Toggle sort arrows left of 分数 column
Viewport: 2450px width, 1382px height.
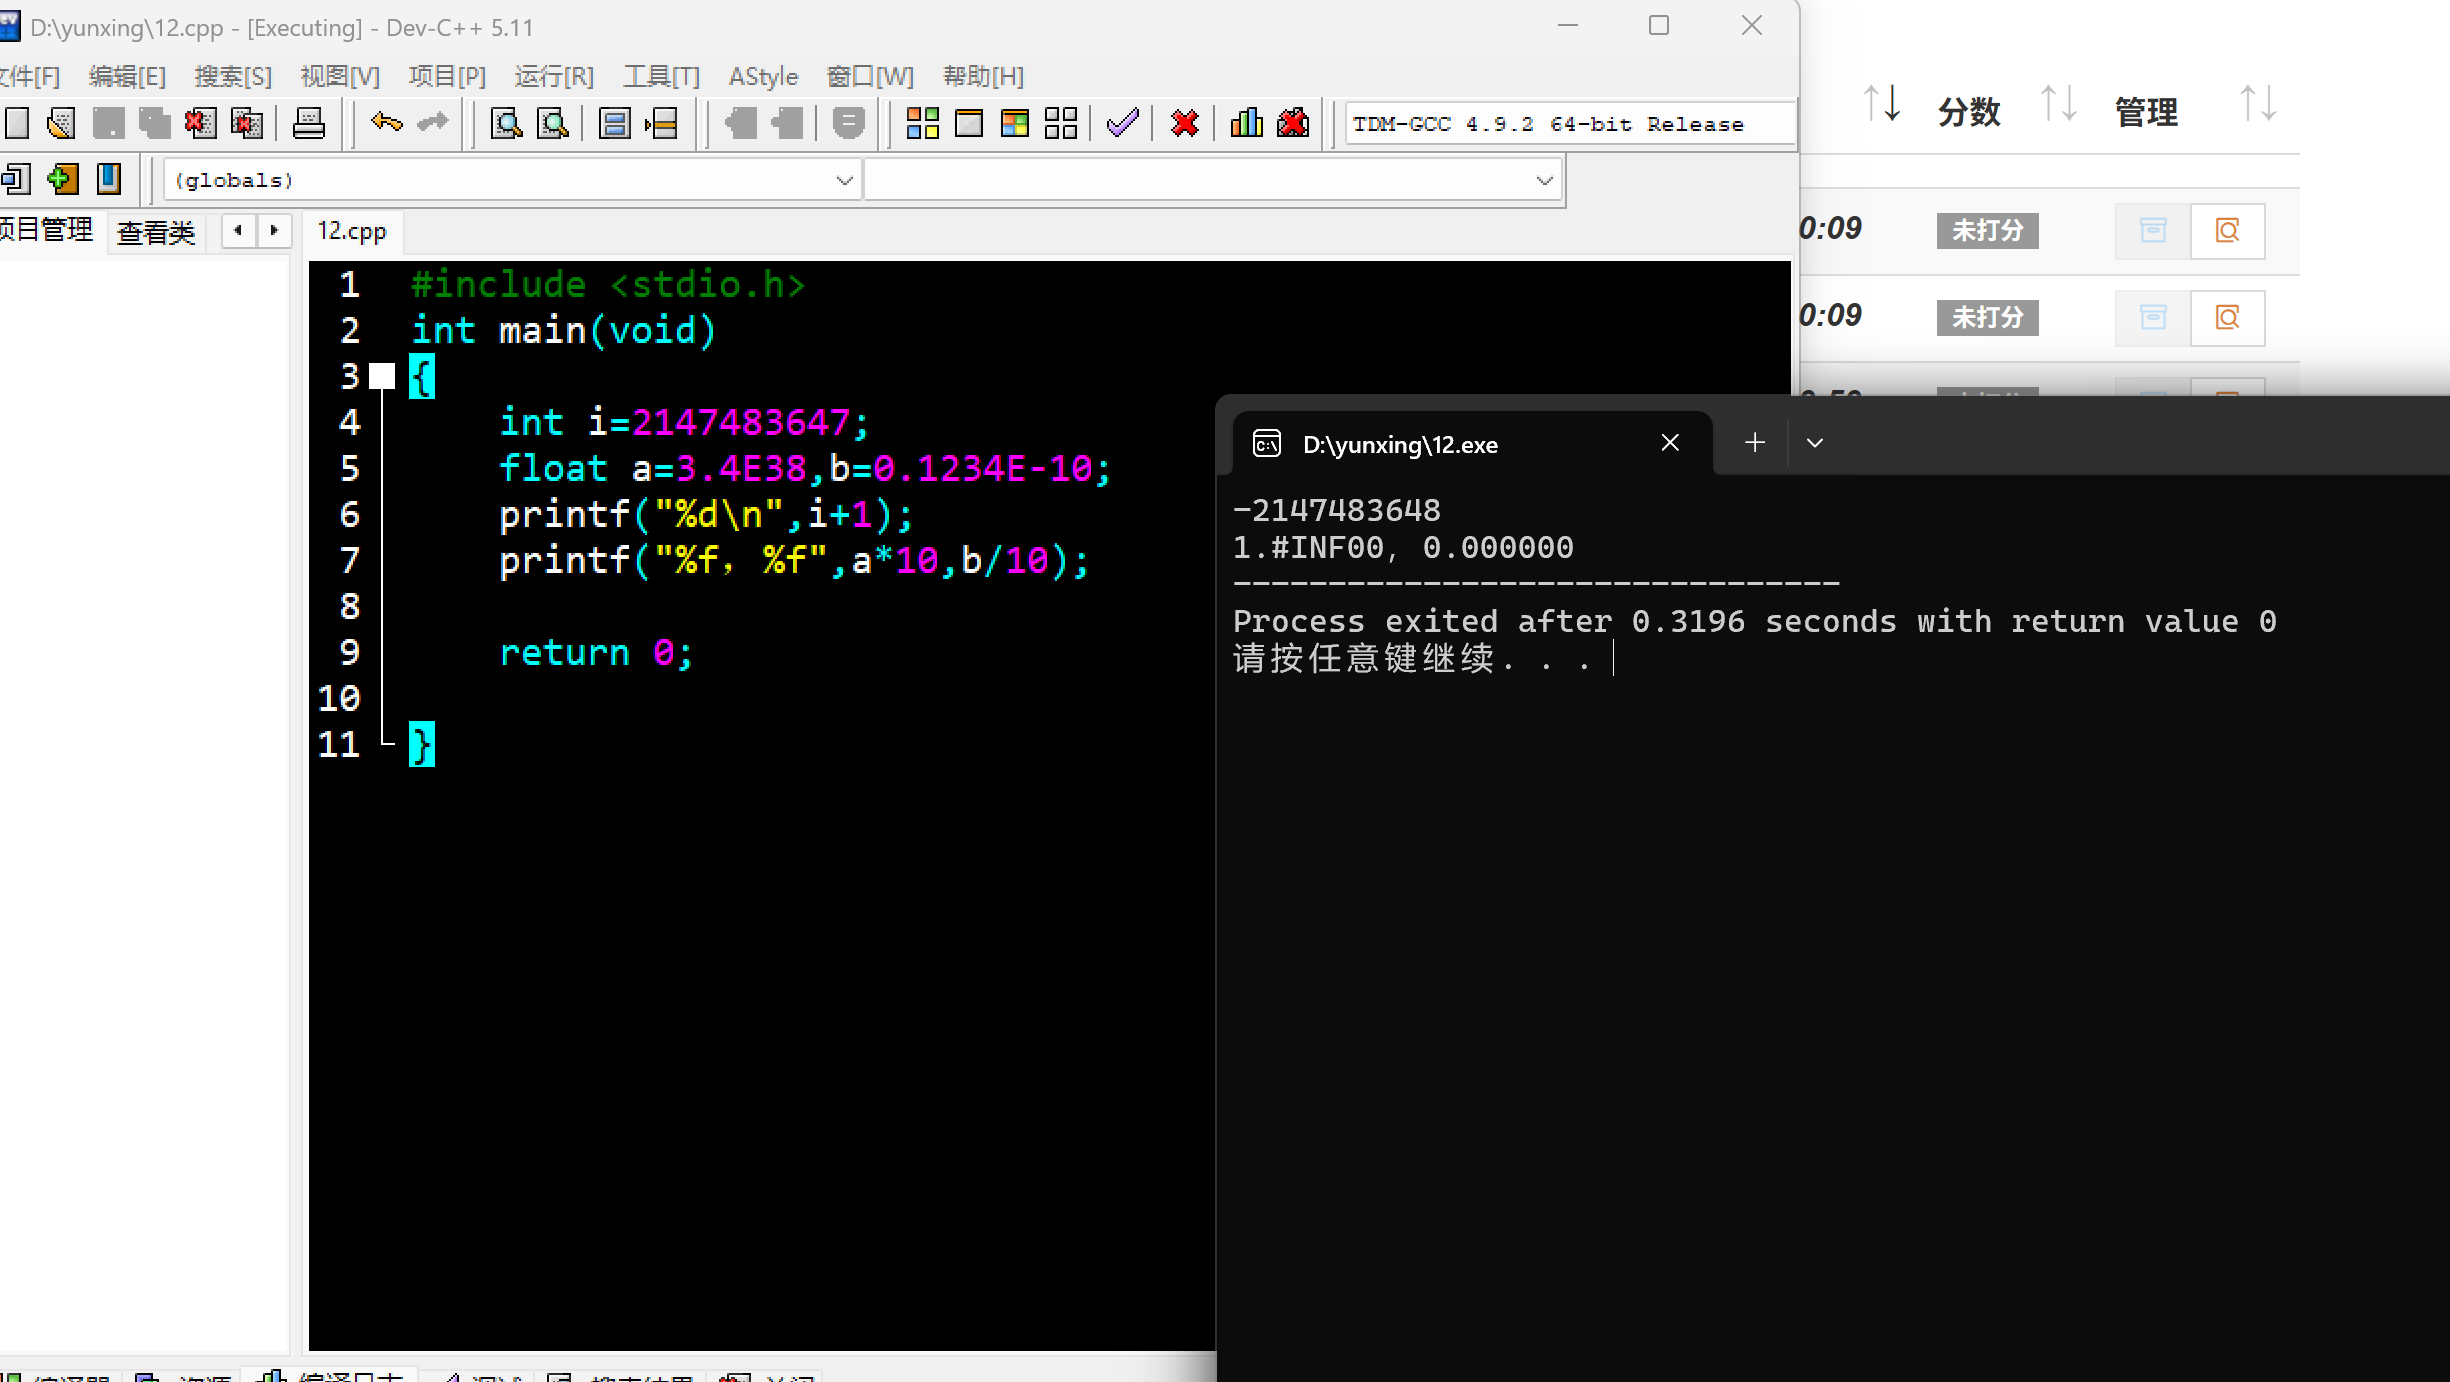1881,104
